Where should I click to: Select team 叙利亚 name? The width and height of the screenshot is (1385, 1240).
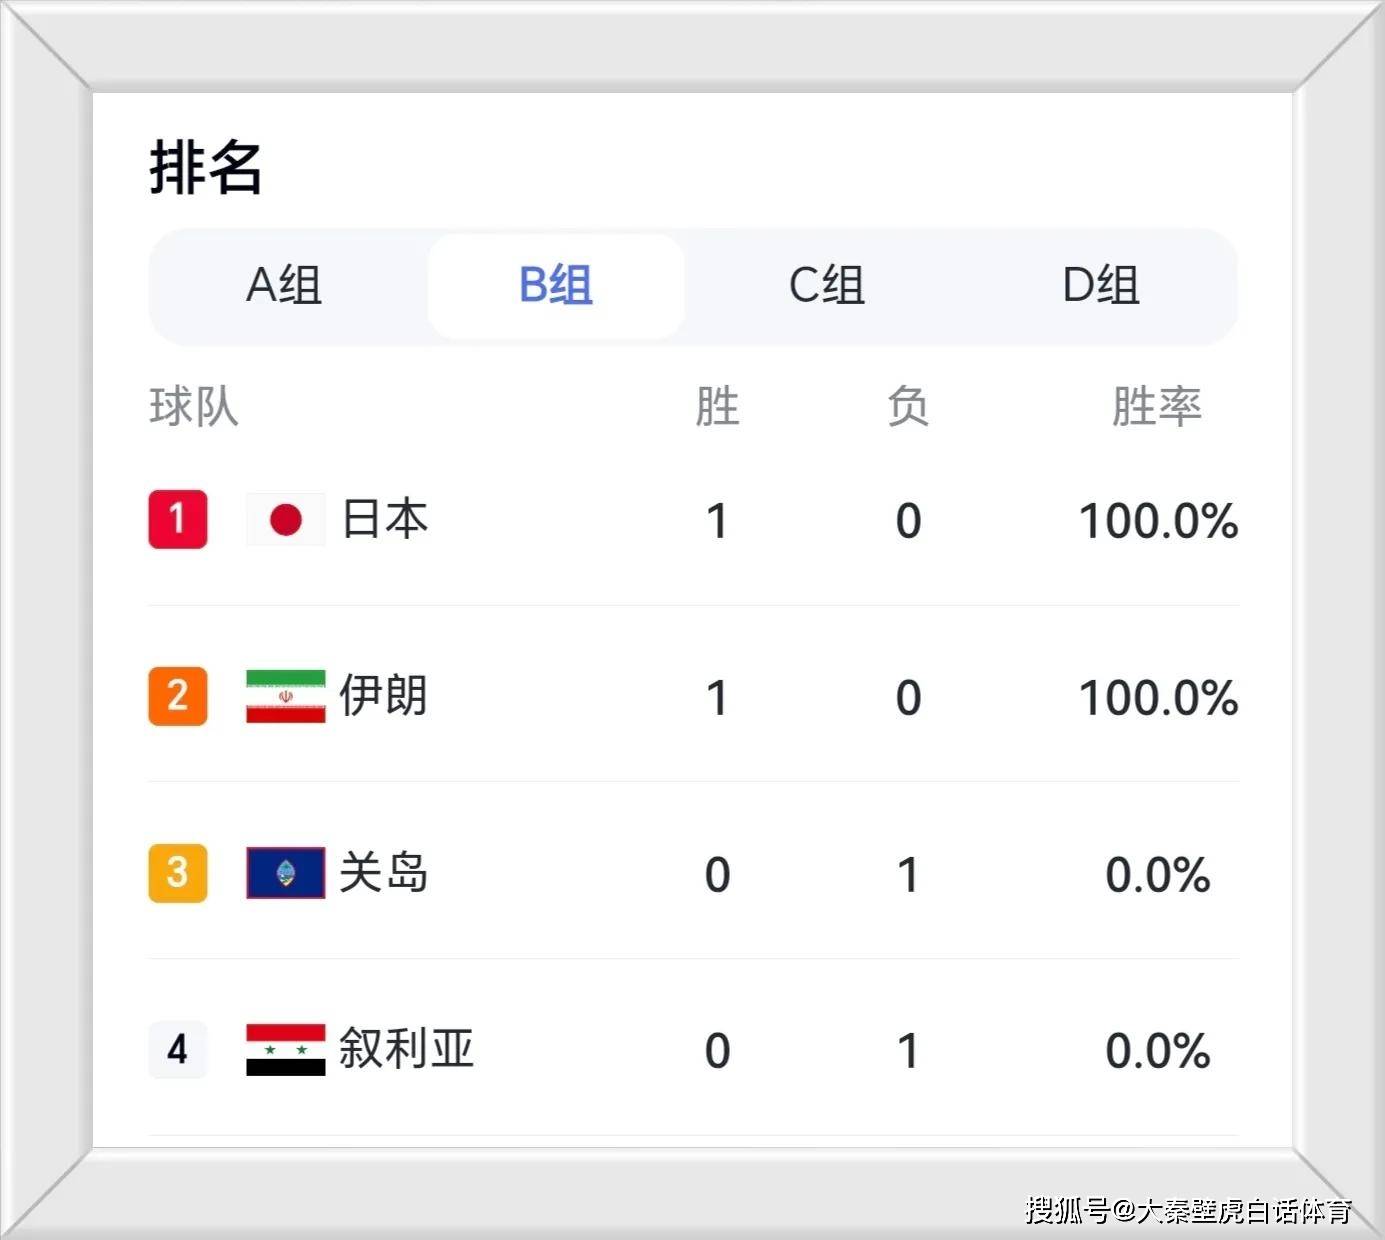pyautogui.click(x=406, y=1049)
